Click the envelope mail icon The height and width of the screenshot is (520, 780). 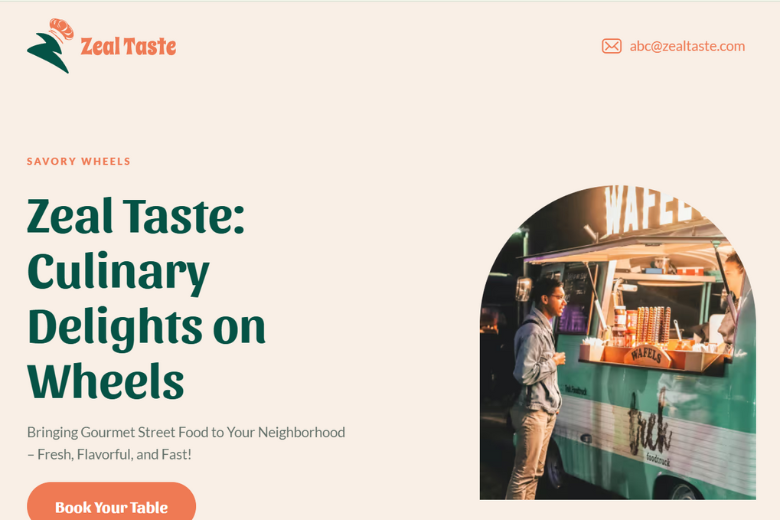pyautogui.click(x=611, y=46)
